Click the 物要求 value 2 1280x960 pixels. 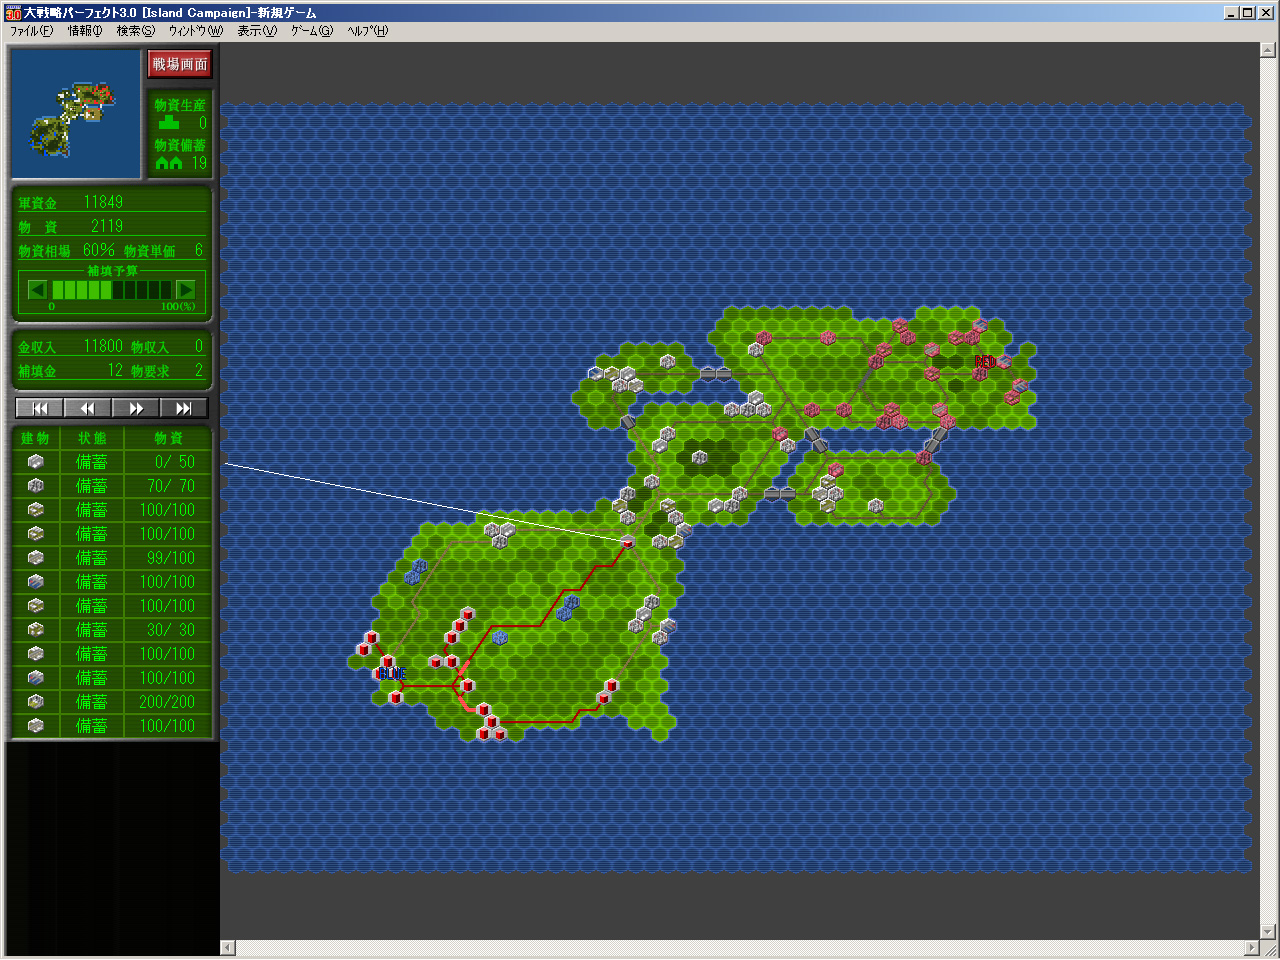click(x=199, y=370)
